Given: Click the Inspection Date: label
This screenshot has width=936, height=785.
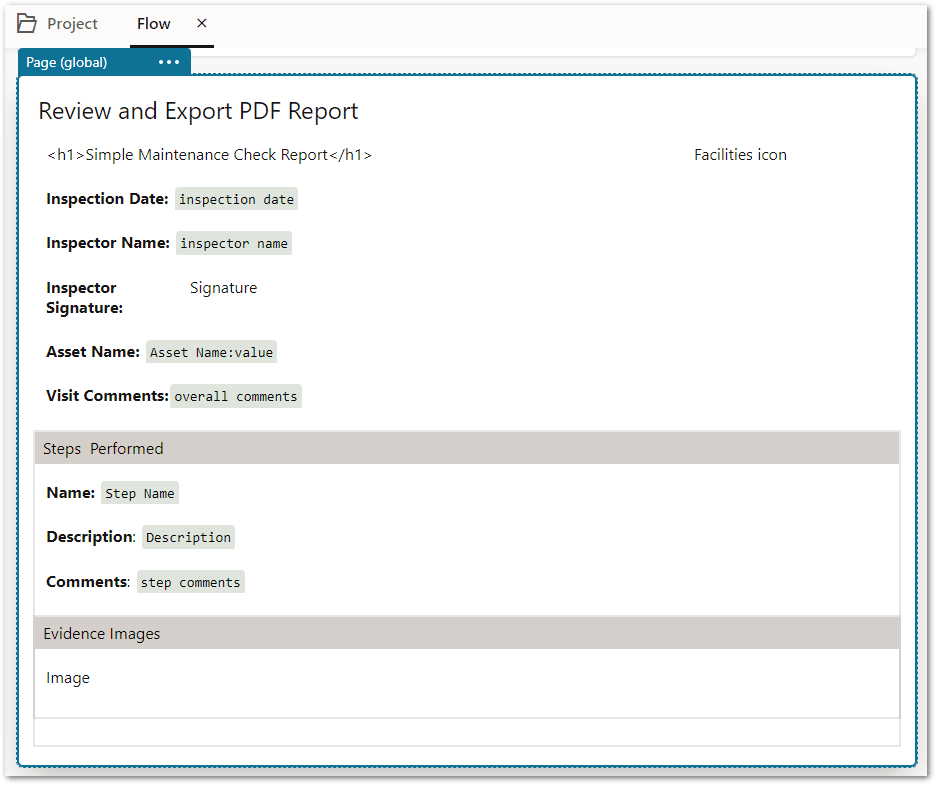Looking at the screenshot, I should tap(107, 199).
